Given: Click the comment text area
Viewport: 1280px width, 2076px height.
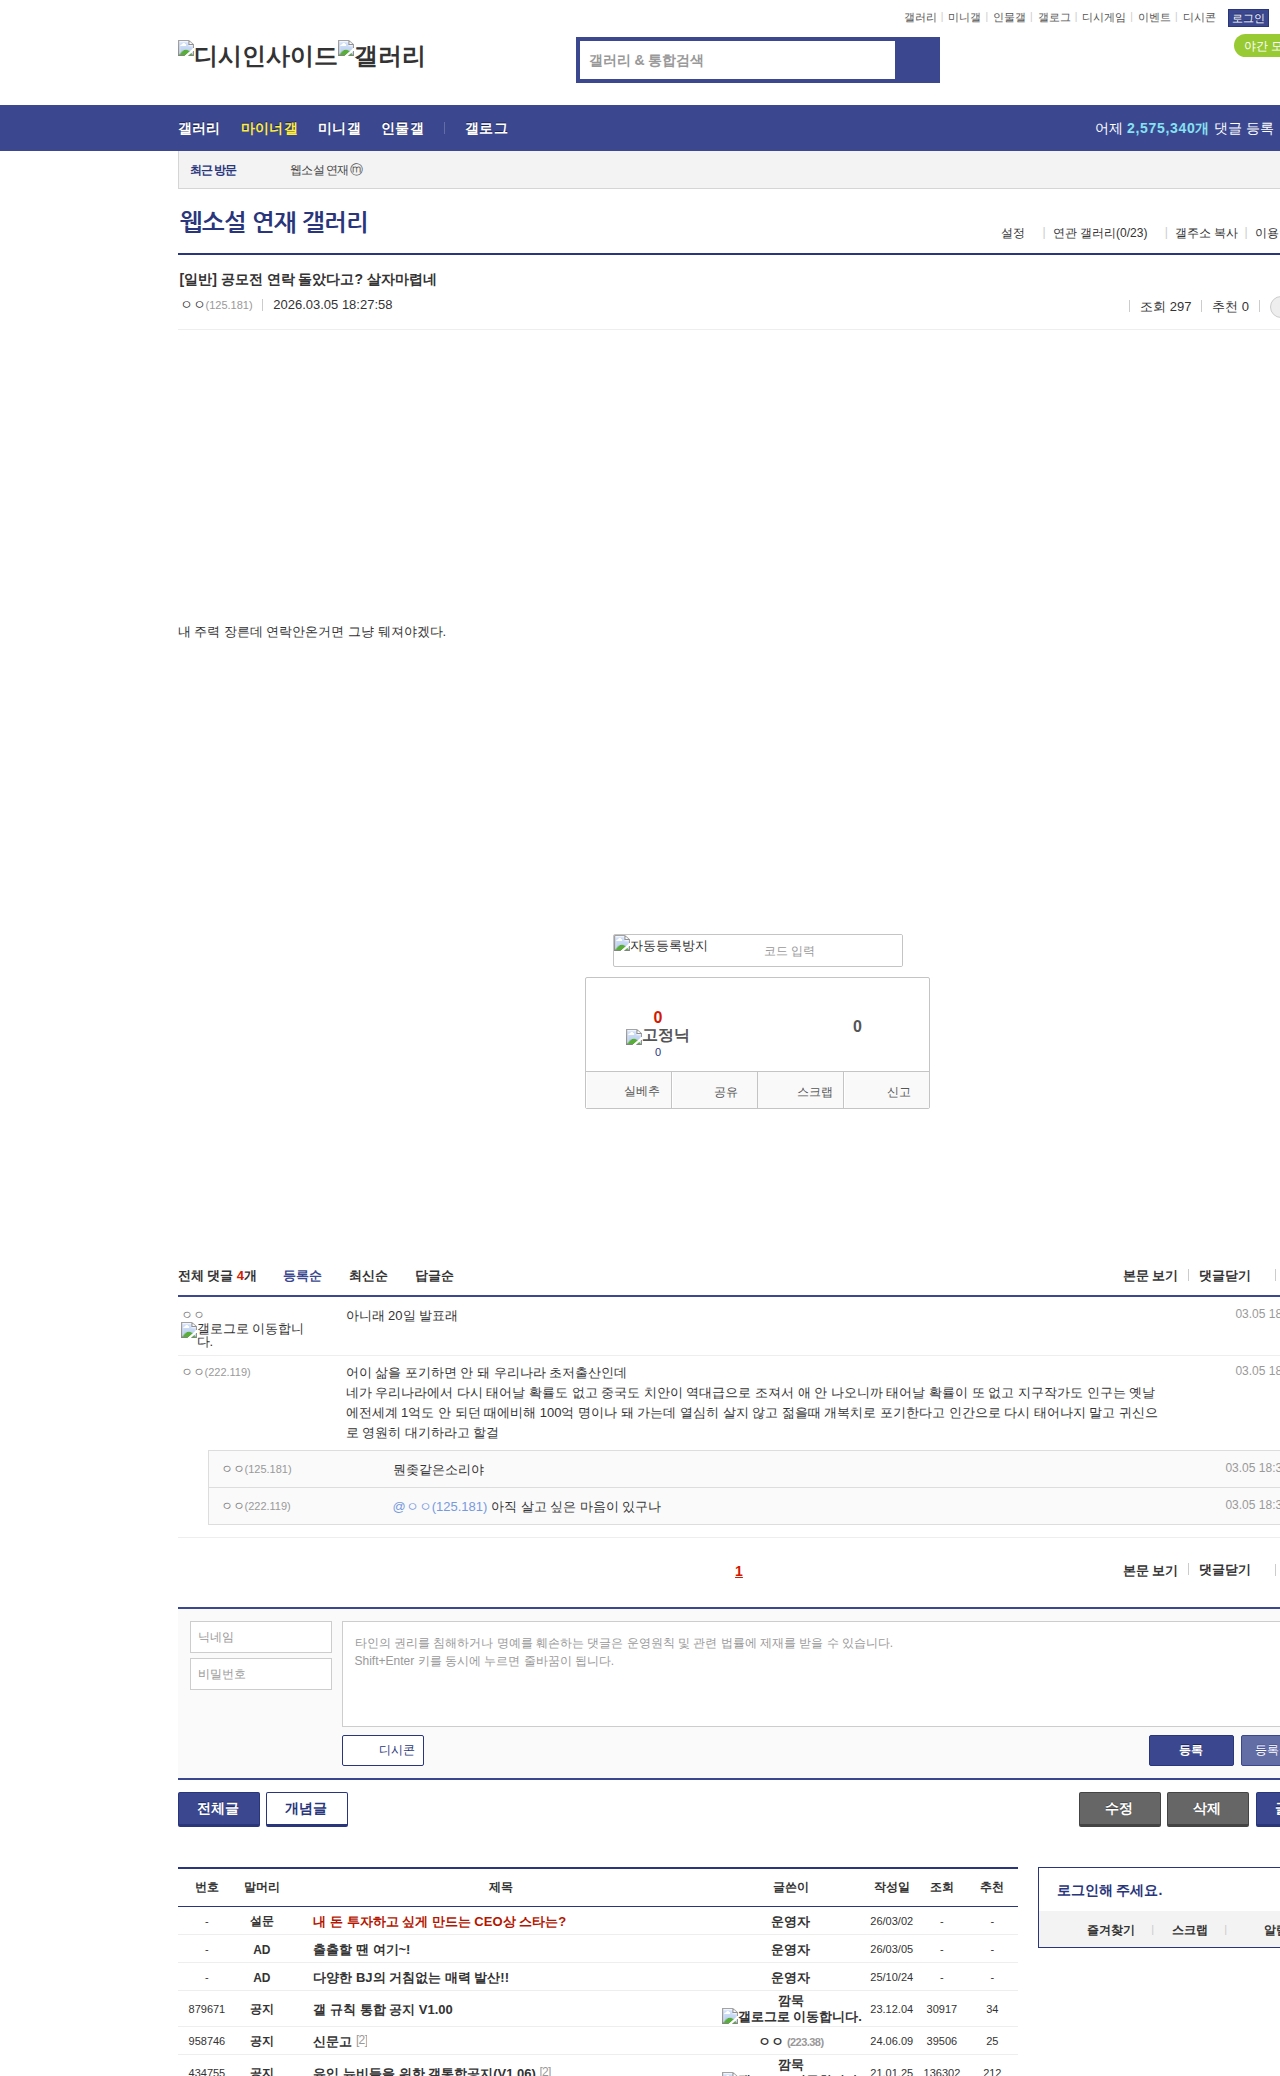Looking at the screenshot, I should [811, 1674].
